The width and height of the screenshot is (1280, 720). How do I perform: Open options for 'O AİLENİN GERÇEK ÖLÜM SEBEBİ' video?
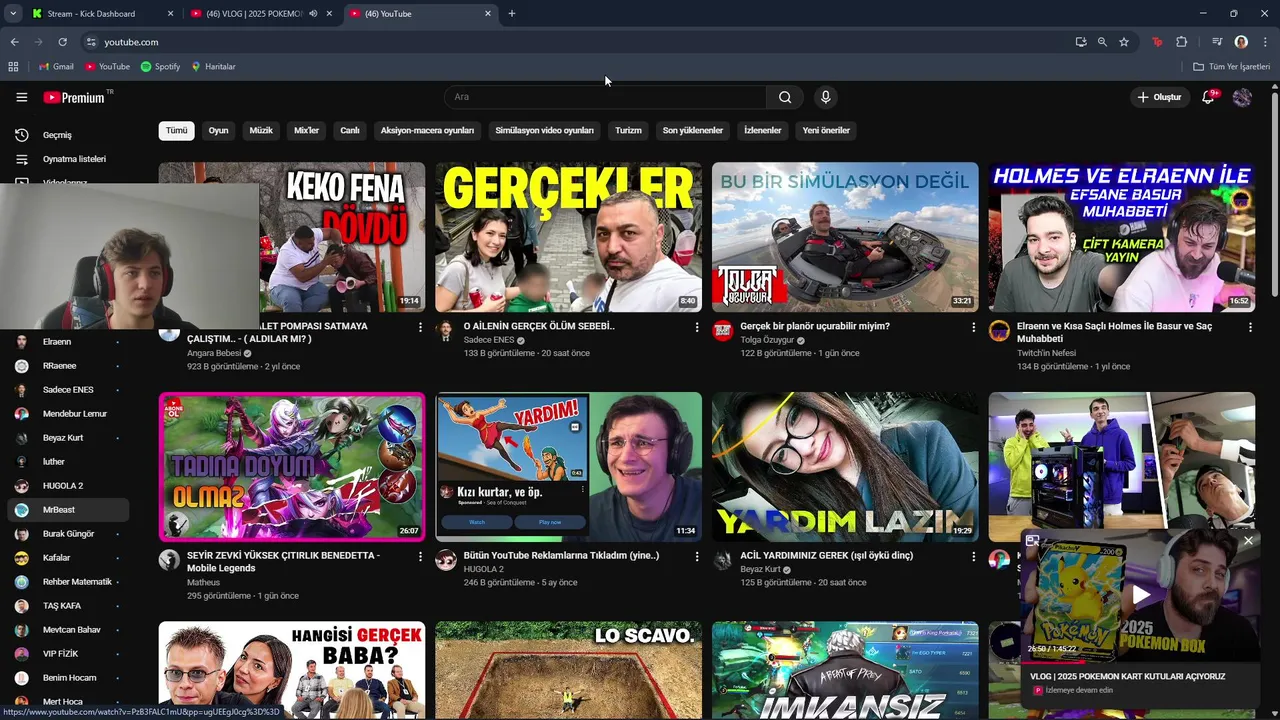click(x=697, y=327)
